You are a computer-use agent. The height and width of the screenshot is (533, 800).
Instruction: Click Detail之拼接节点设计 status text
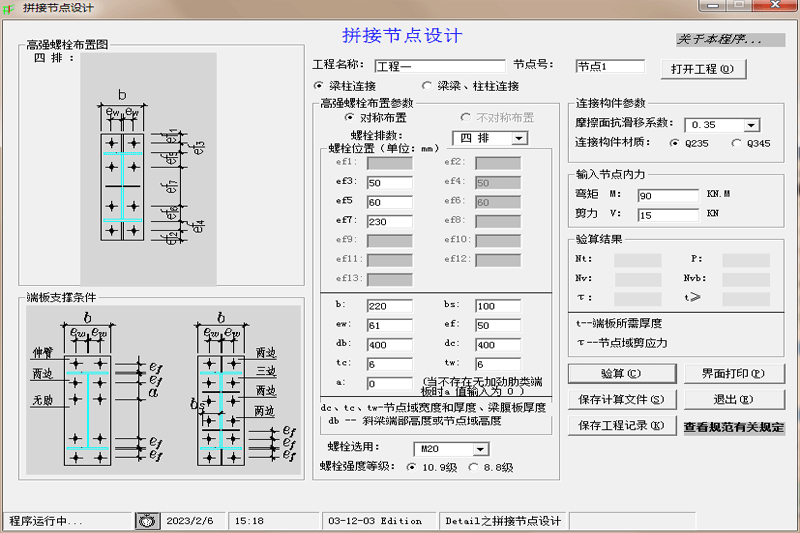(x=503, y=521)
